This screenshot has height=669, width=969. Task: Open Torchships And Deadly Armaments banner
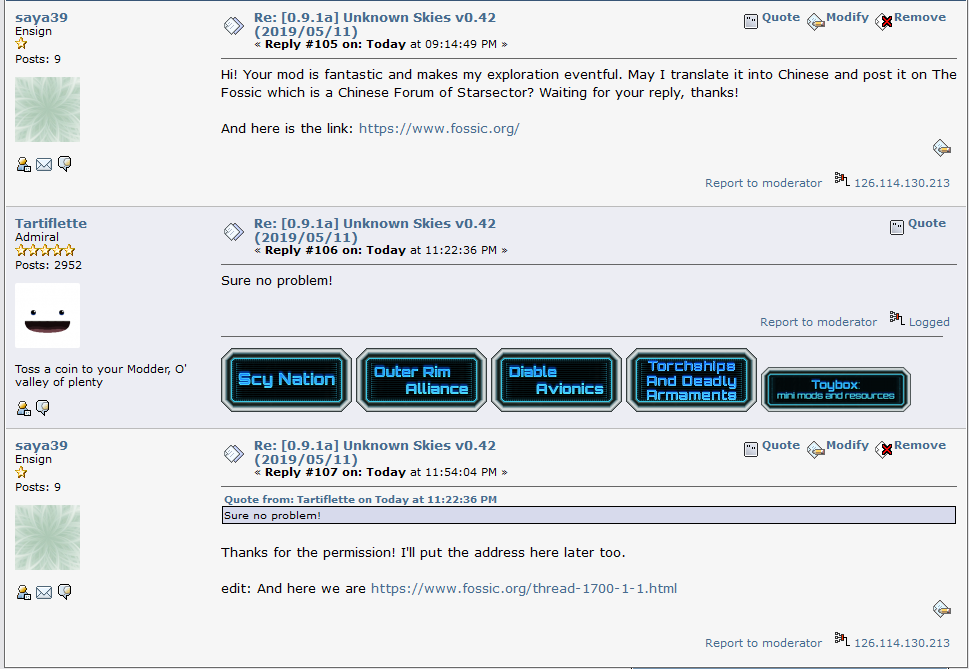pyautogui.click(x=691, y=380)
